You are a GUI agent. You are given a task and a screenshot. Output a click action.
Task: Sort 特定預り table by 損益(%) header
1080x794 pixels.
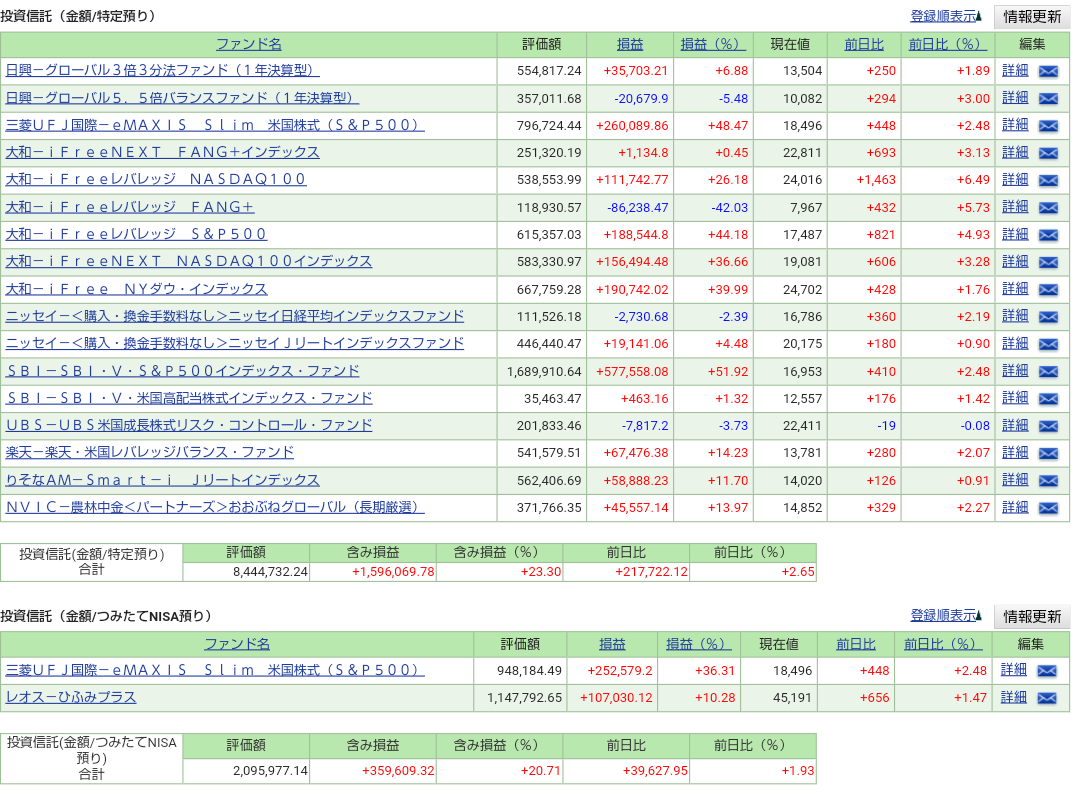point(713,44)
